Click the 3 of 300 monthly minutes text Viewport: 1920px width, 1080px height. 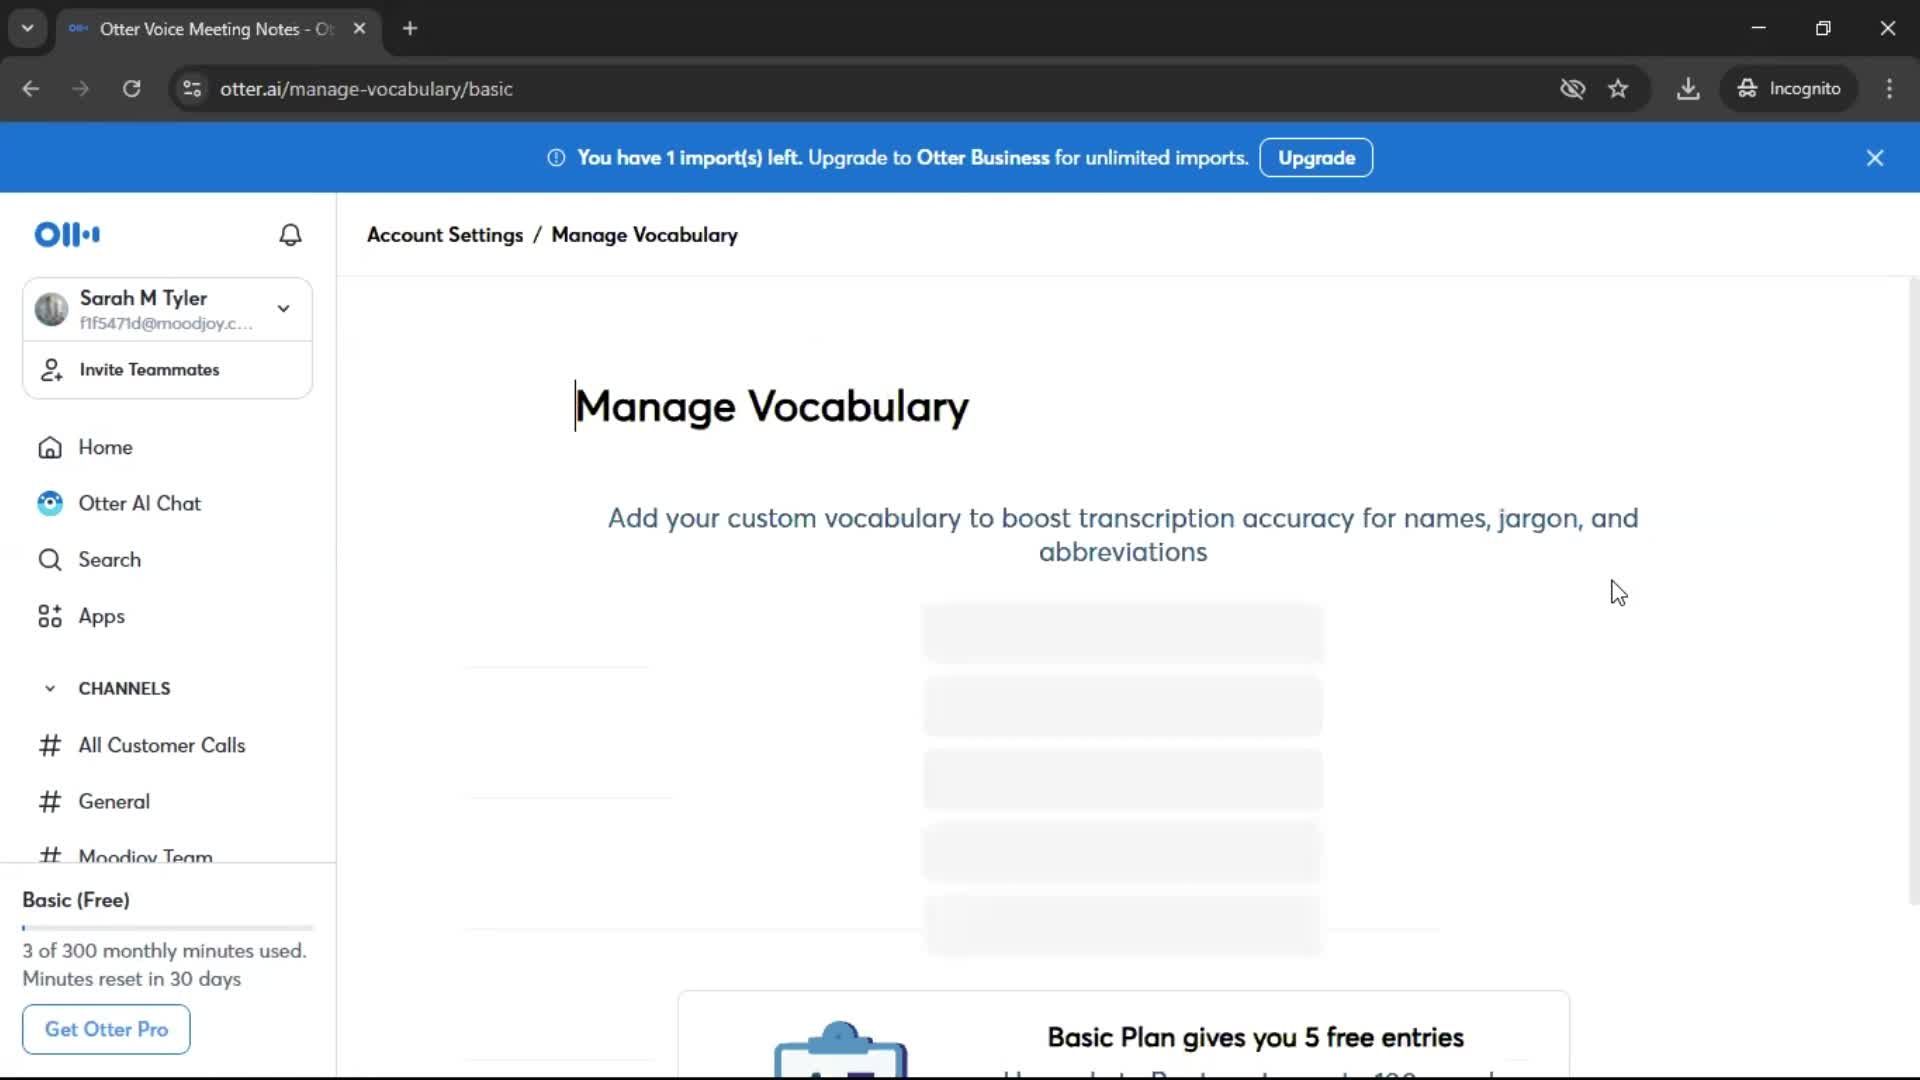point(164,951)
